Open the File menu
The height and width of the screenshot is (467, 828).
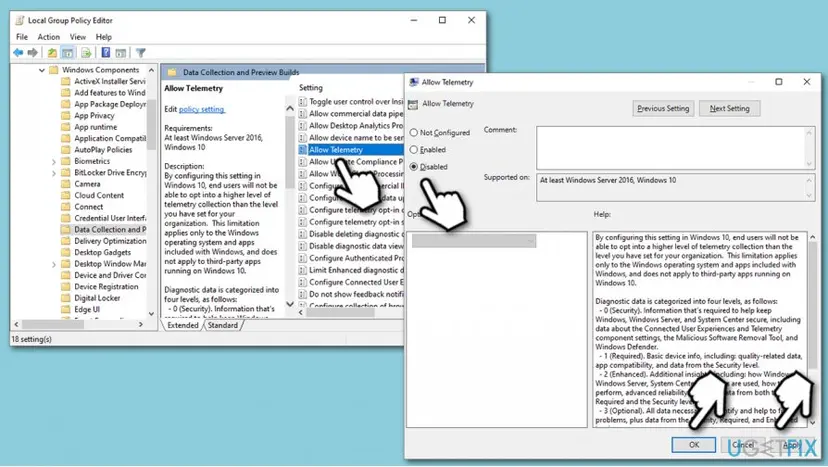22,37
